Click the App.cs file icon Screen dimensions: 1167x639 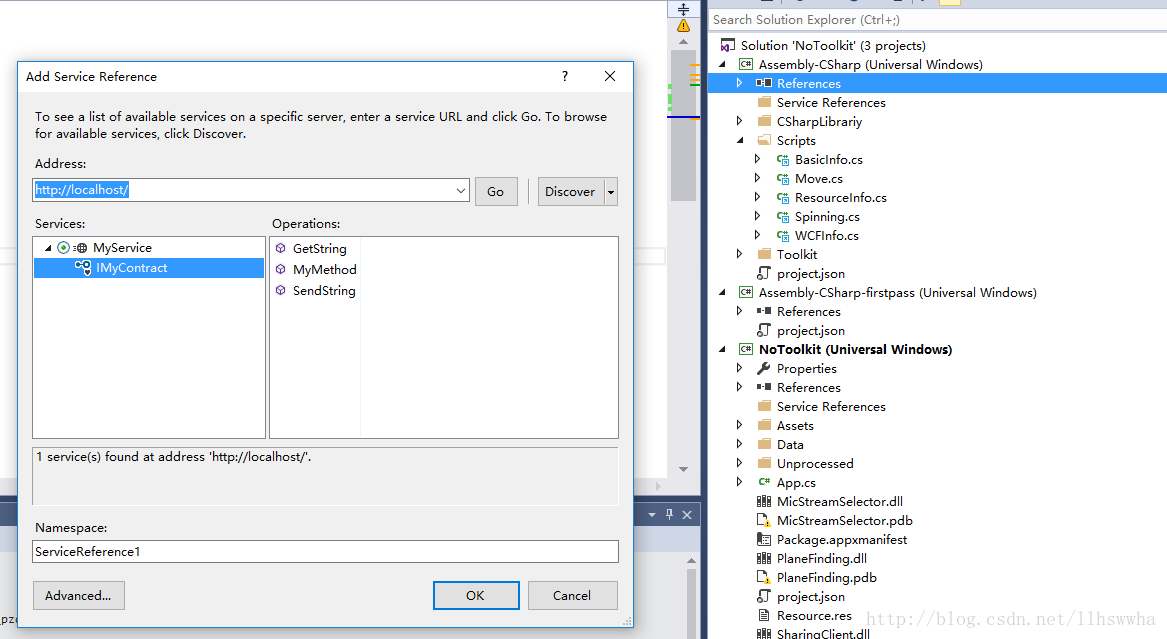pos(764,482)
